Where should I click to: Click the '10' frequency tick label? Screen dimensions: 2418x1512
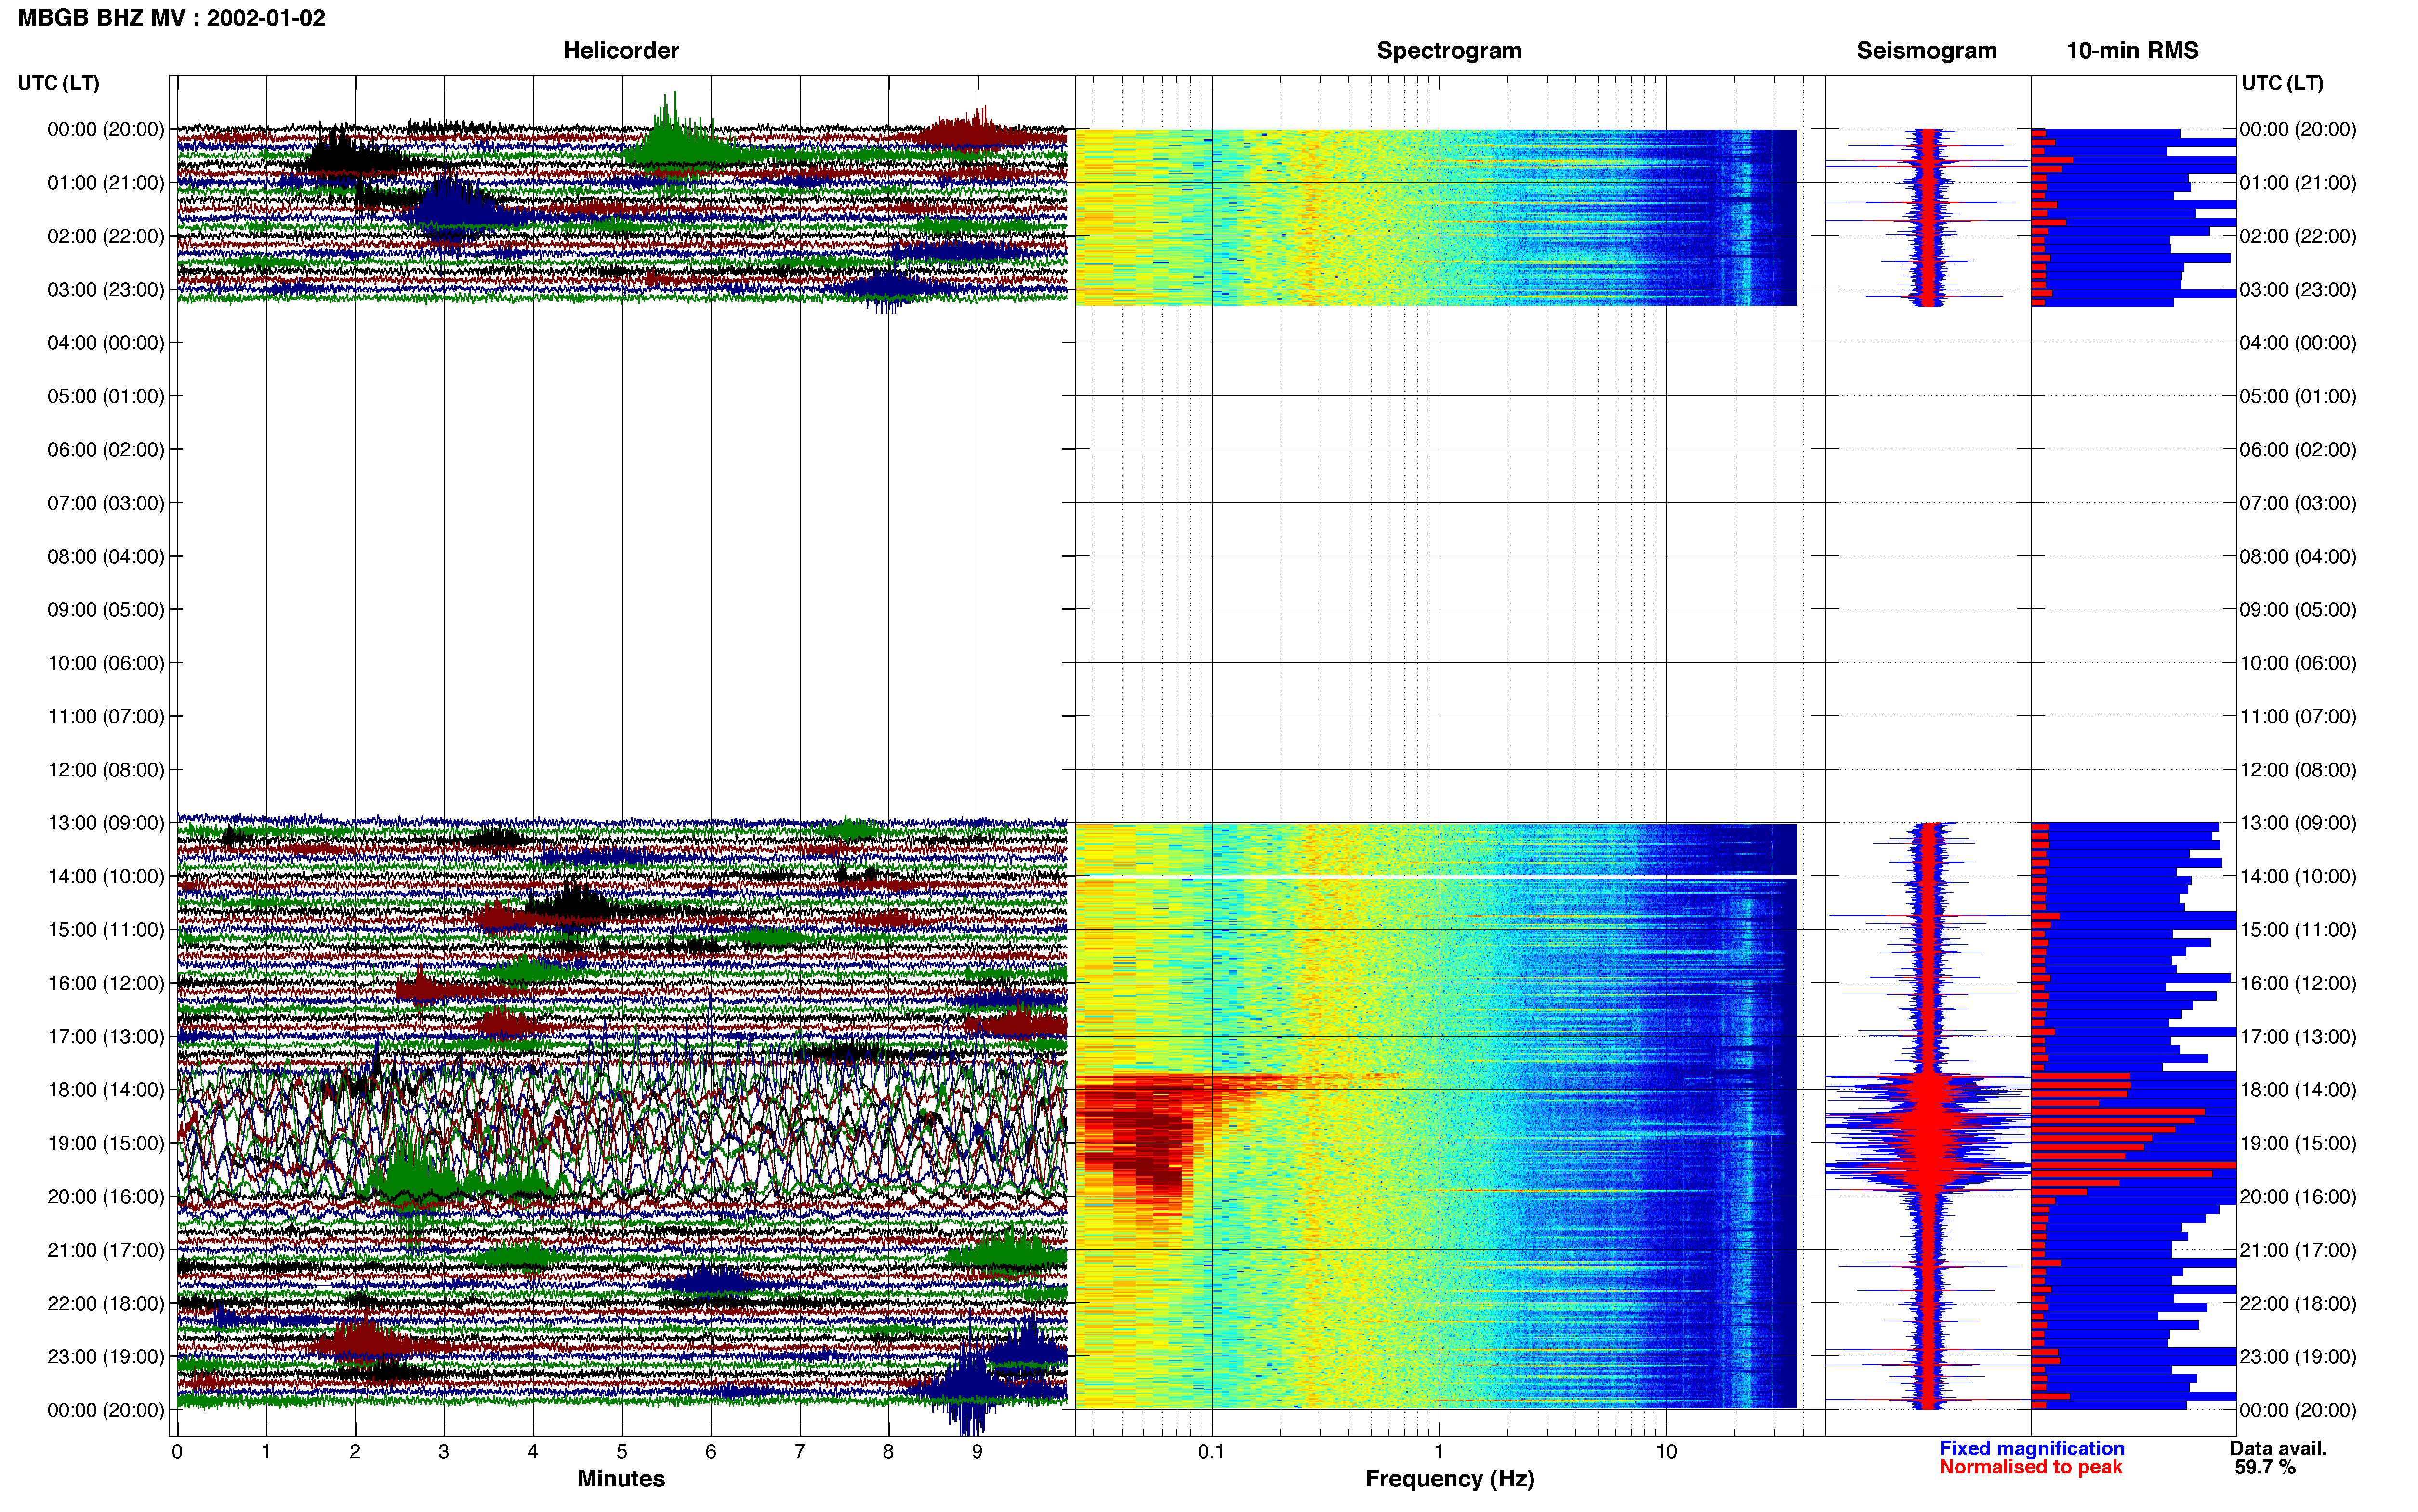coord(1666,1452)
